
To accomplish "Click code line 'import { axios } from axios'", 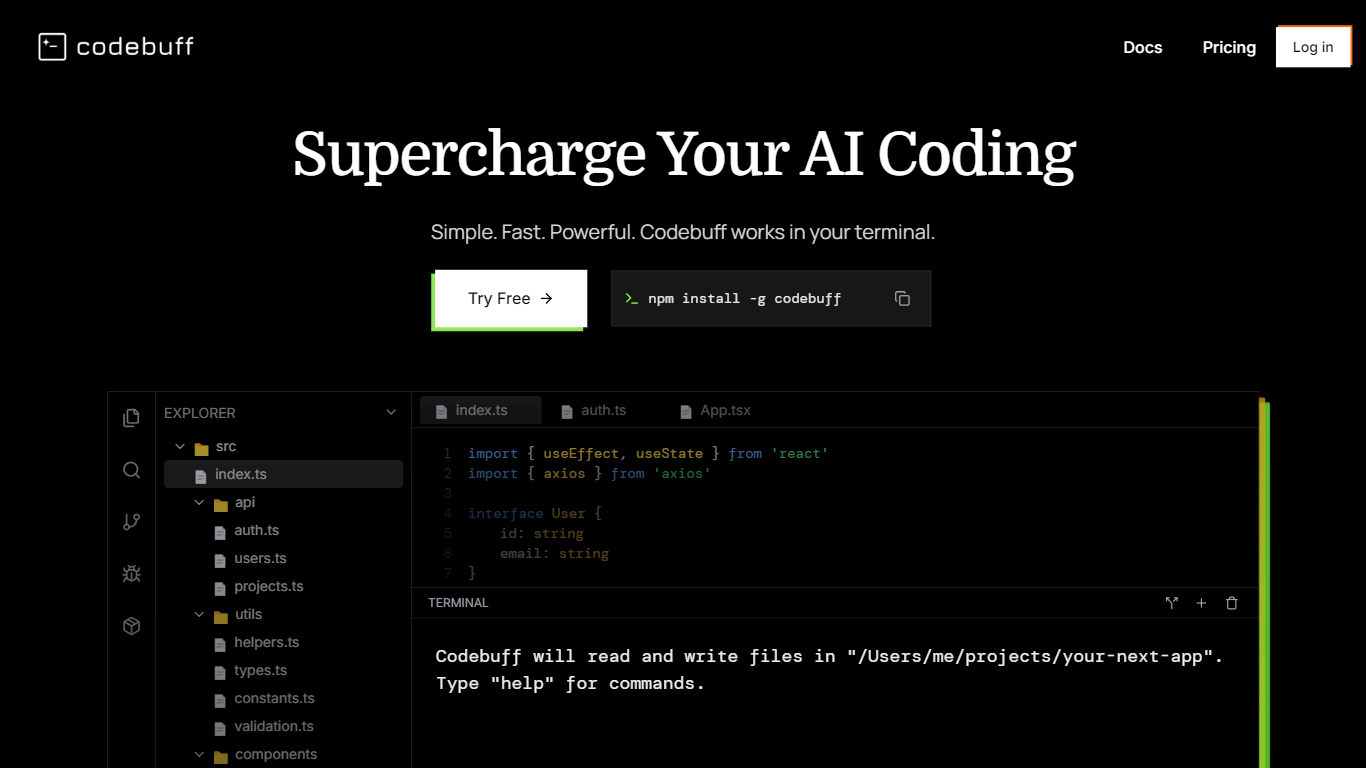I will 589,473.
